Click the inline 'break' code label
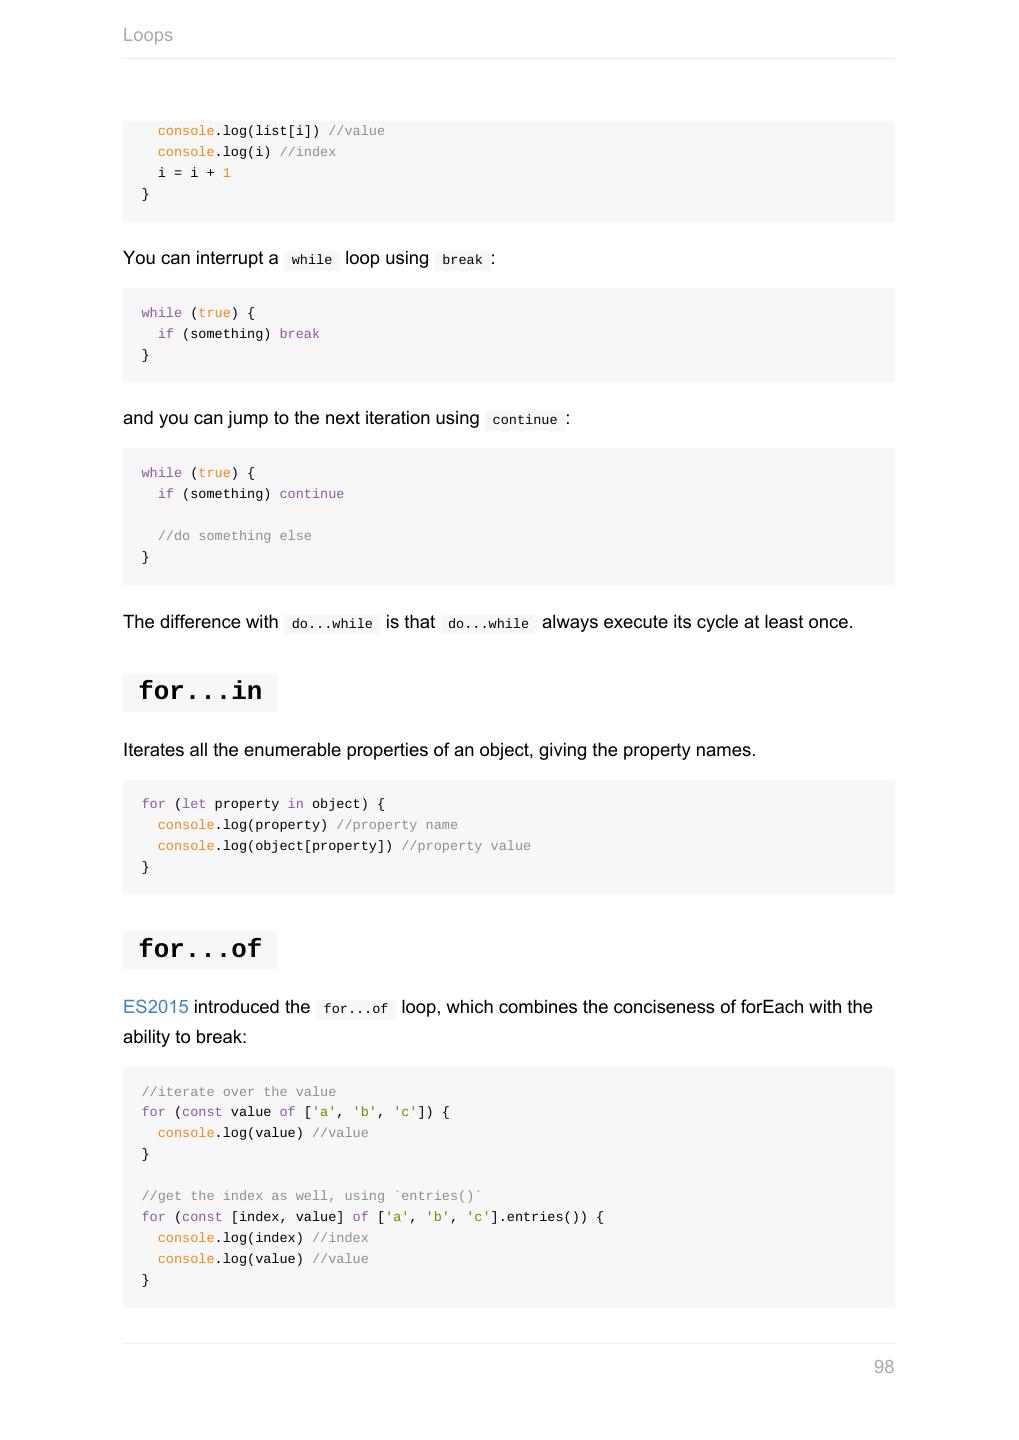 point(462,260)
